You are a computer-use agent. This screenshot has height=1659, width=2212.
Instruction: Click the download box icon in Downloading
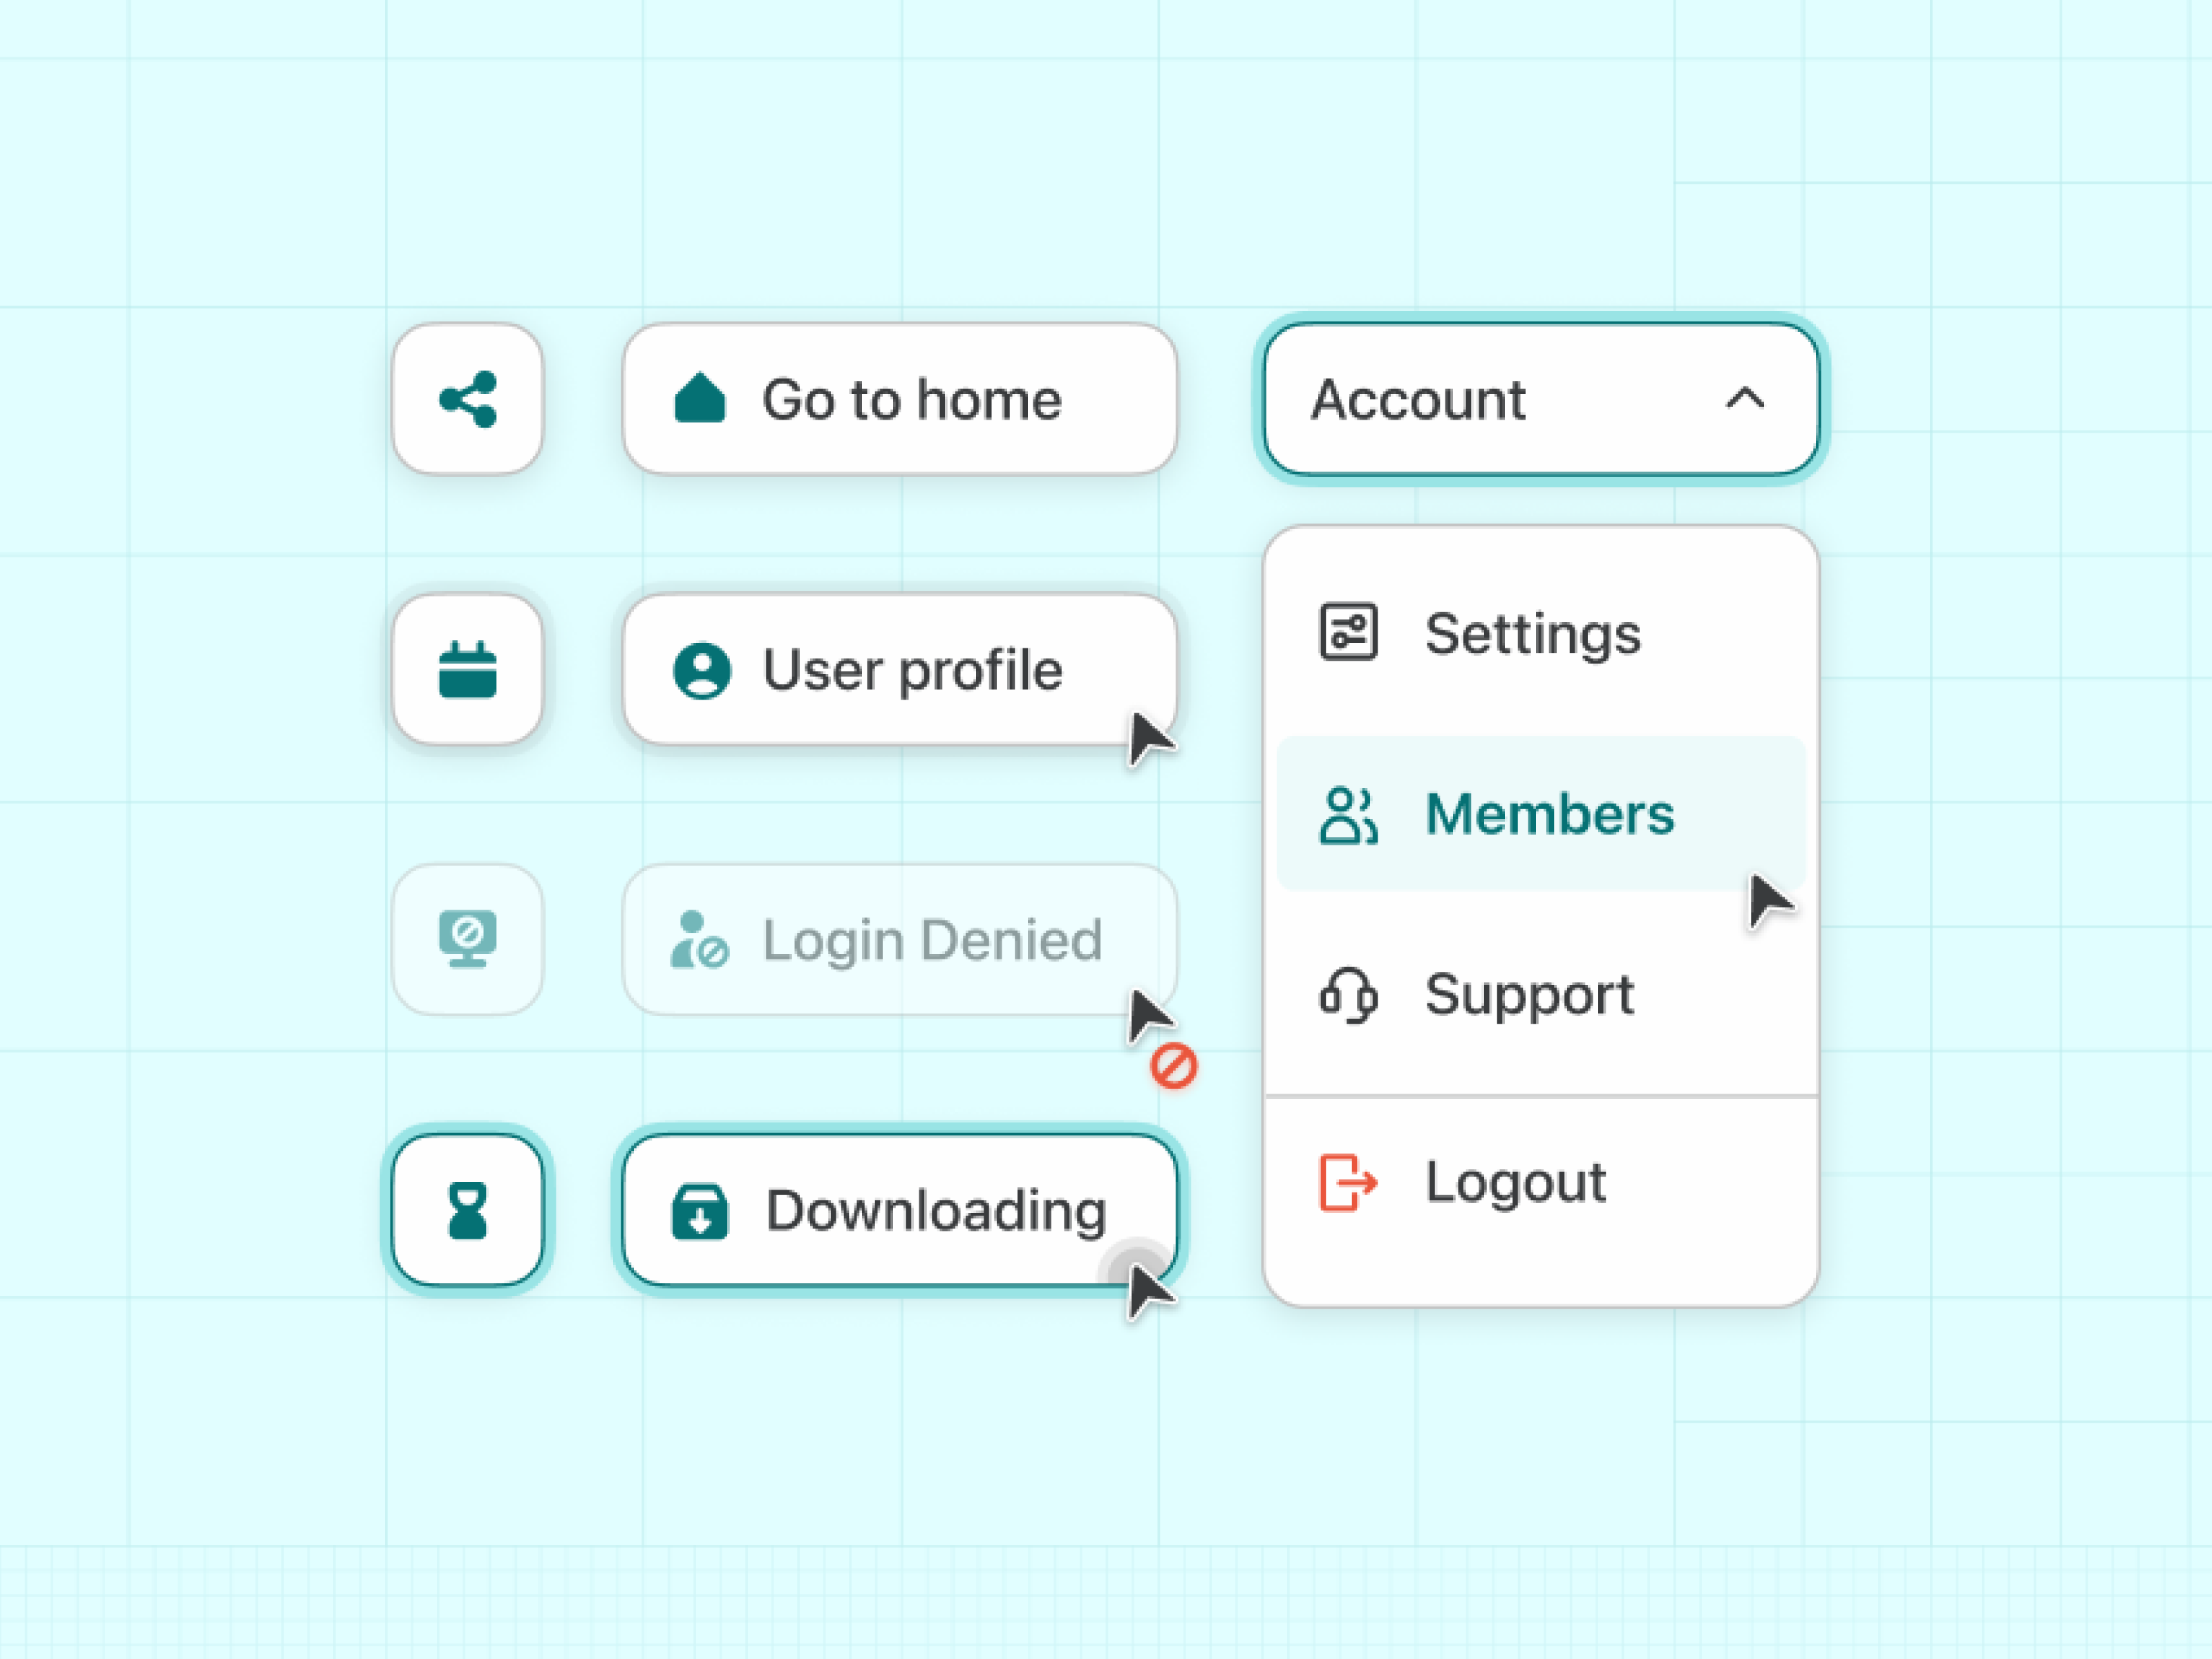[700, 1211]
